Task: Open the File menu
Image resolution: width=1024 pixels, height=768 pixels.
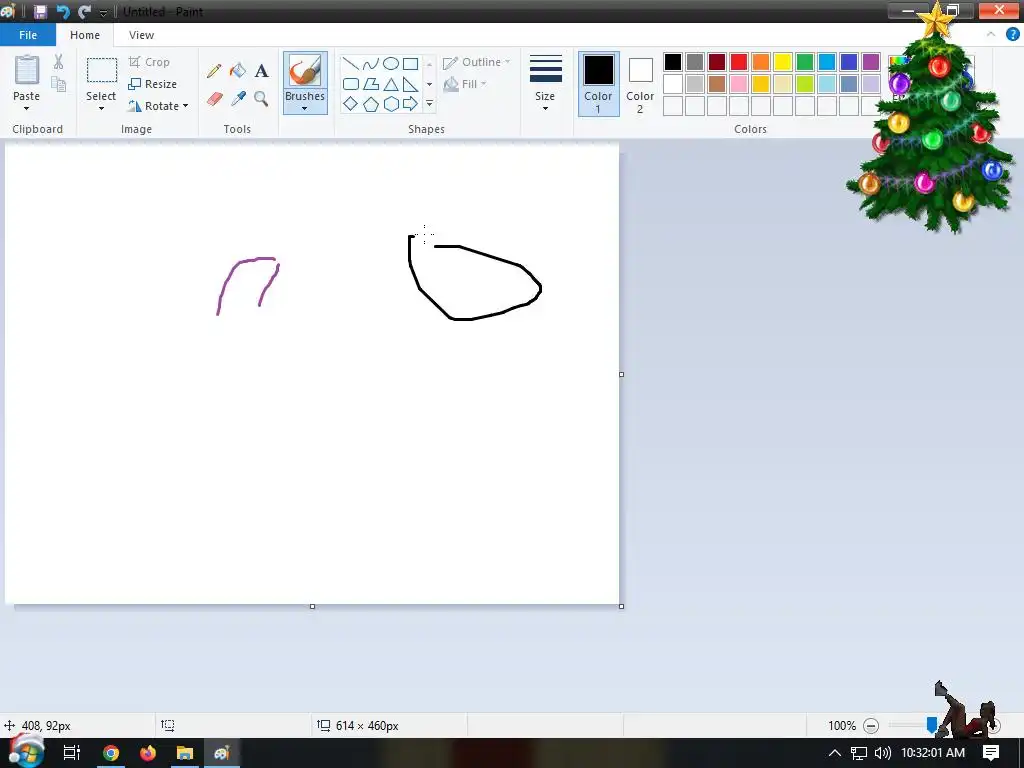Action: 28,35
